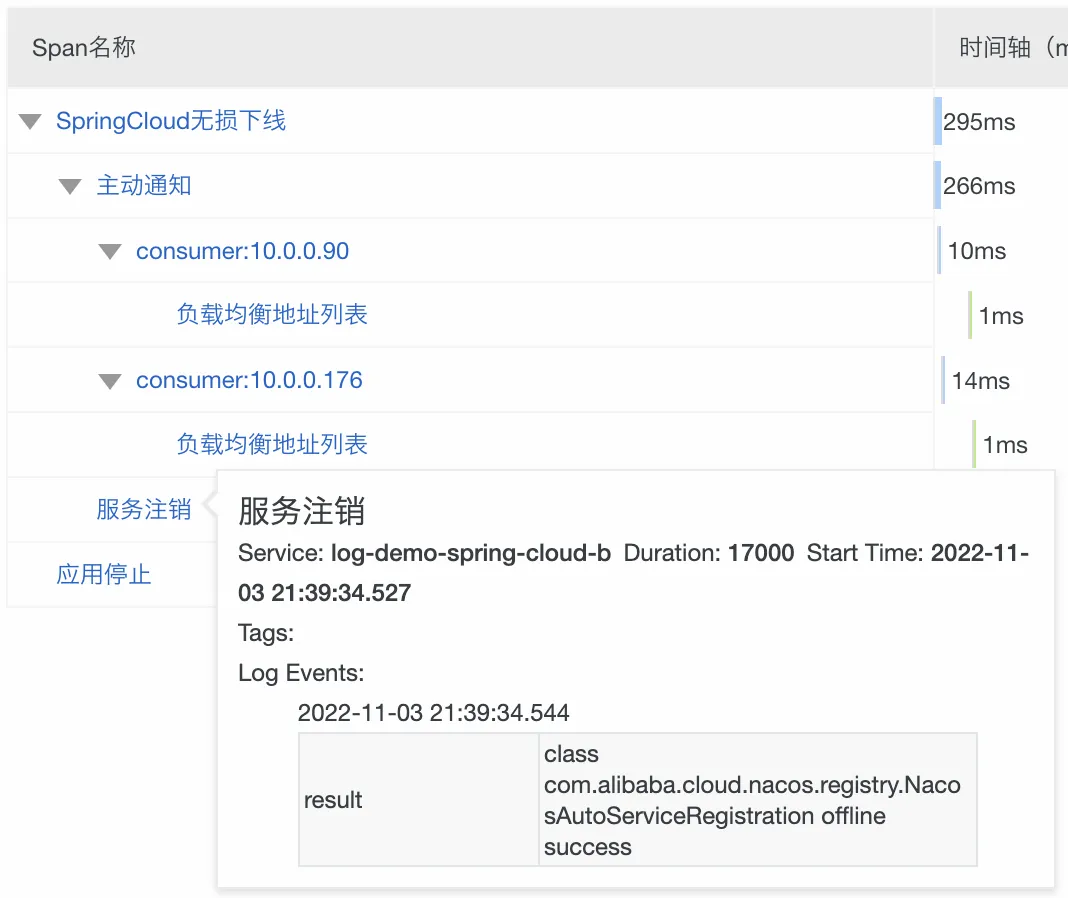
Task: Click the Duration value 17000
Action: (x=761, y=553)
